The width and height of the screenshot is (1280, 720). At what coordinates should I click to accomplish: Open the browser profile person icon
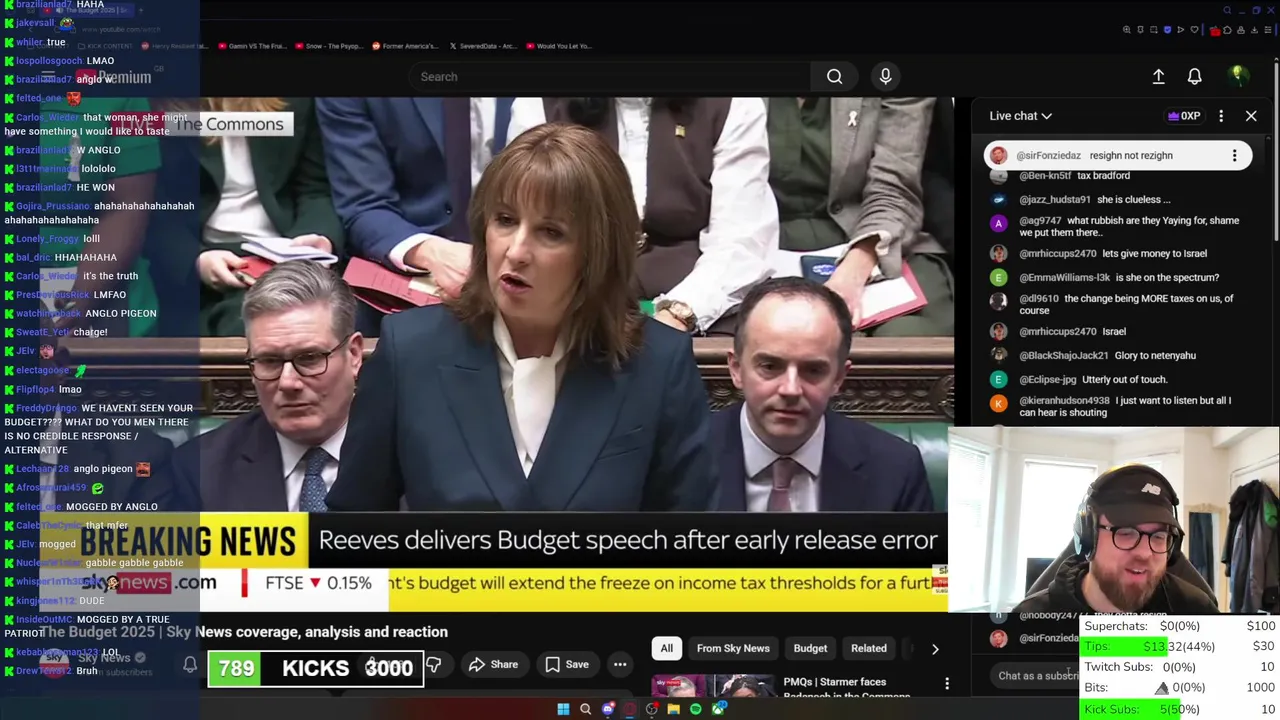coord(1241,30)
